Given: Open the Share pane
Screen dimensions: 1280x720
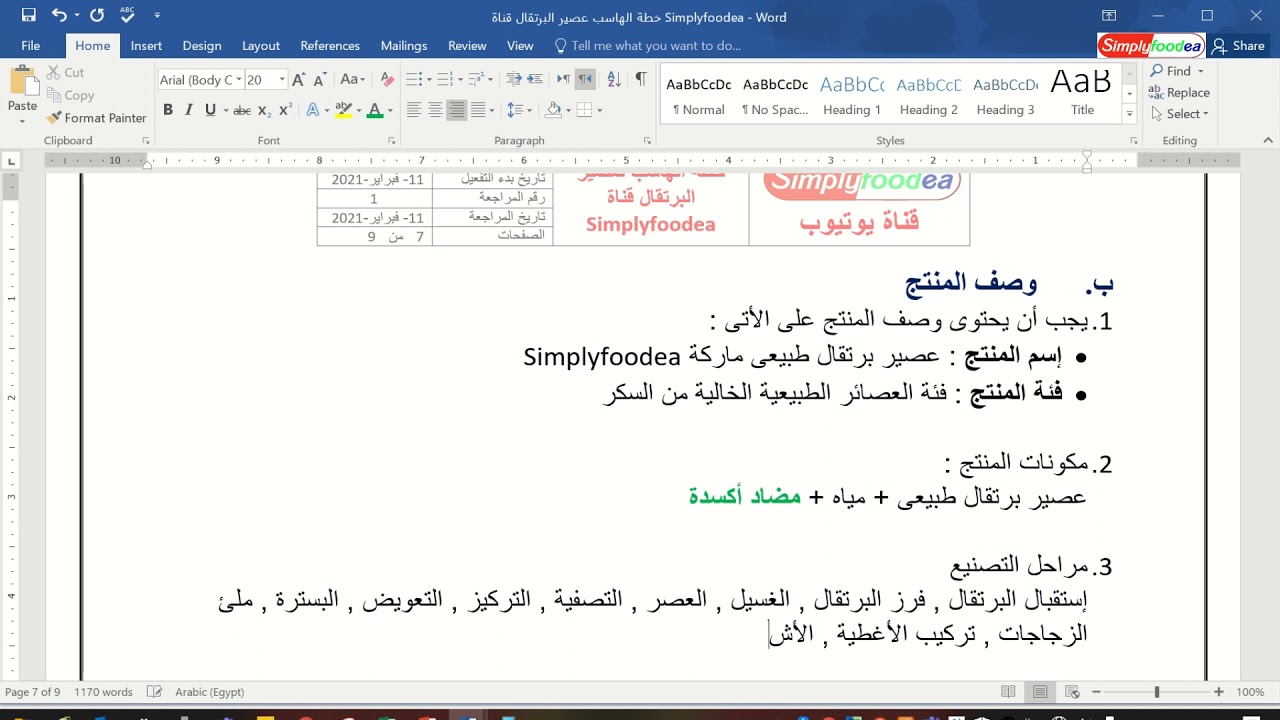Looking at the screenshot, I should [1238, 46].
